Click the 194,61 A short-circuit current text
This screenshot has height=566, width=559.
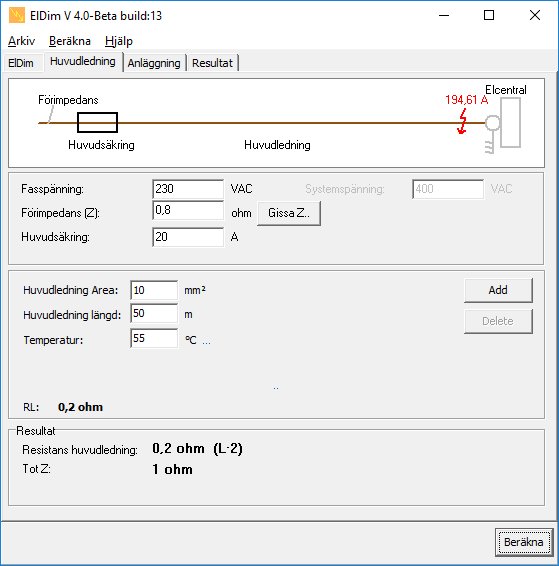click(467, 100)
